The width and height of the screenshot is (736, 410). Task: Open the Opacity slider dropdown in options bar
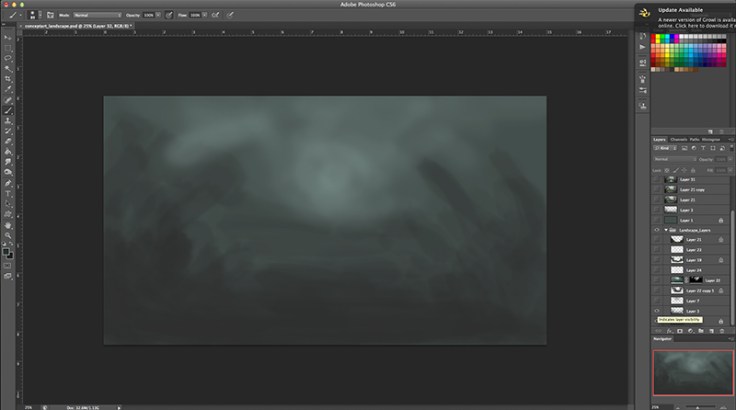tap(158, 15)
